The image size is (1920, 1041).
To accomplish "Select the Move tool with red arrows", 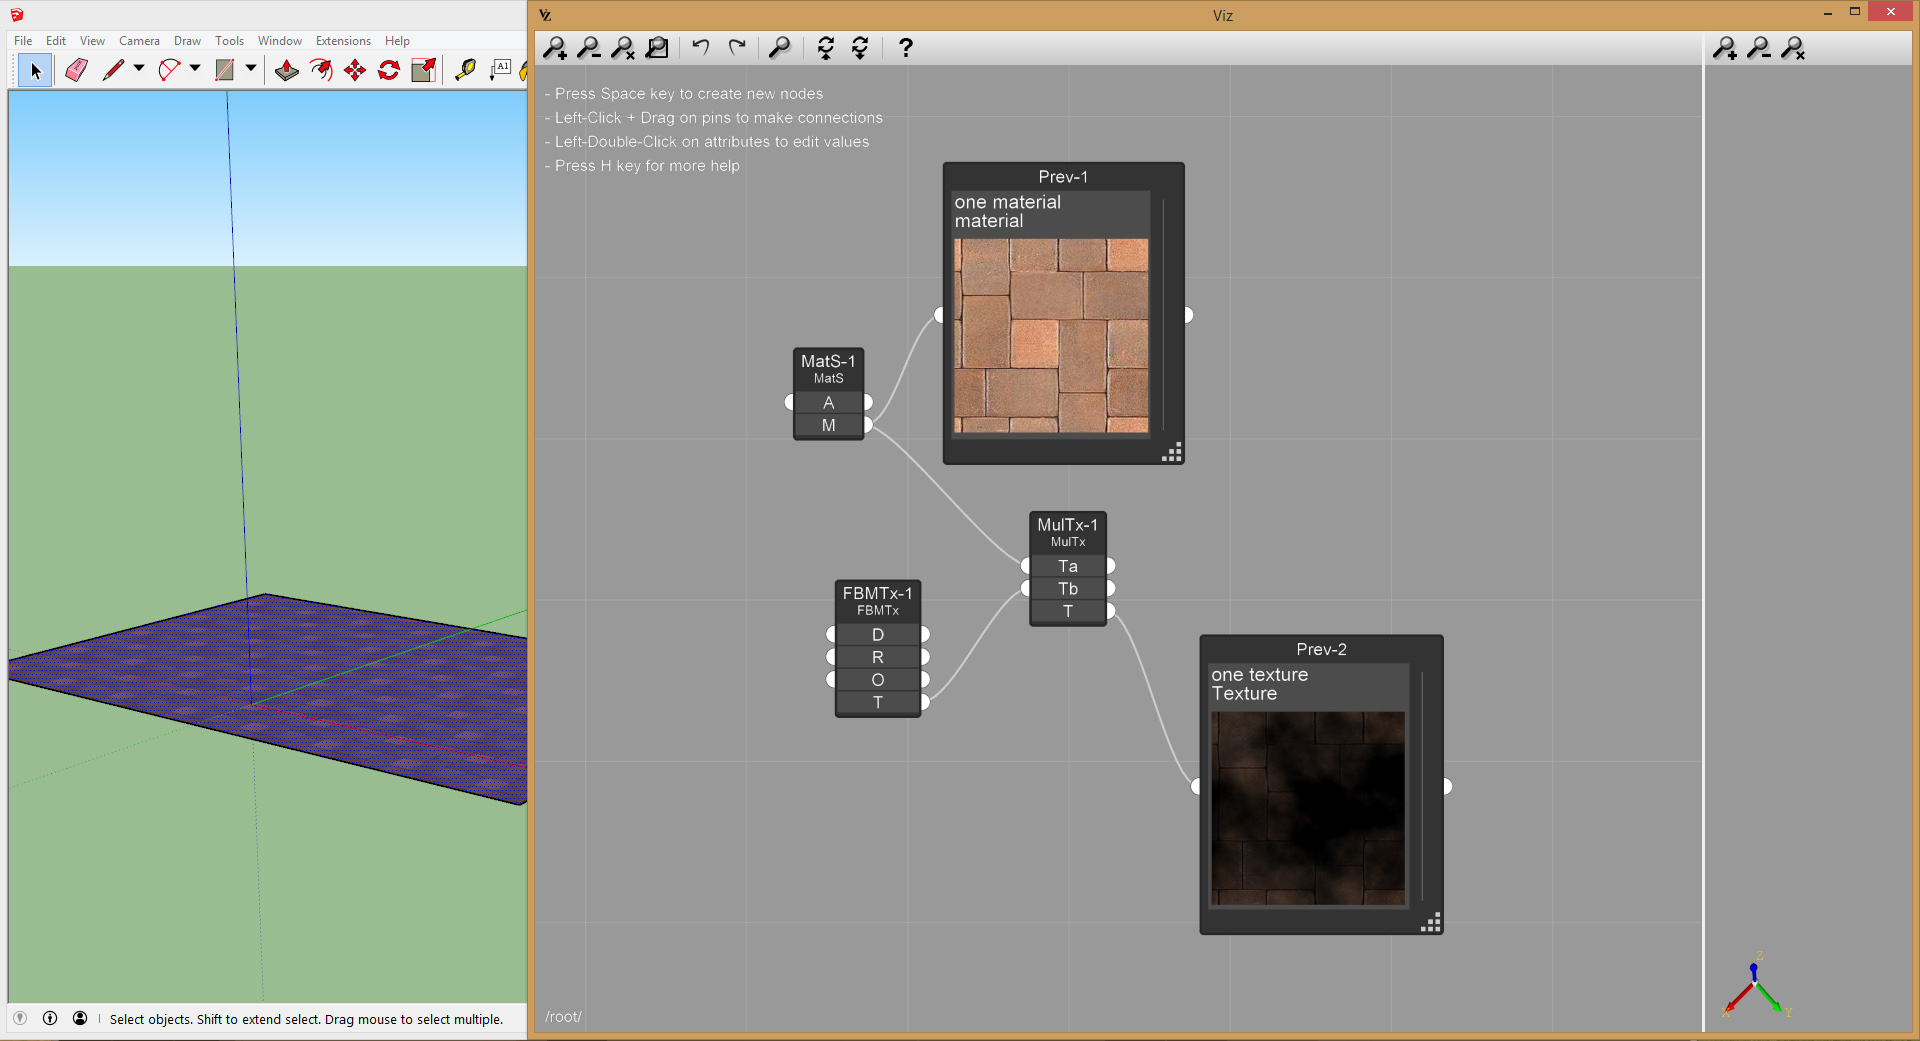I will pos(355,70).
